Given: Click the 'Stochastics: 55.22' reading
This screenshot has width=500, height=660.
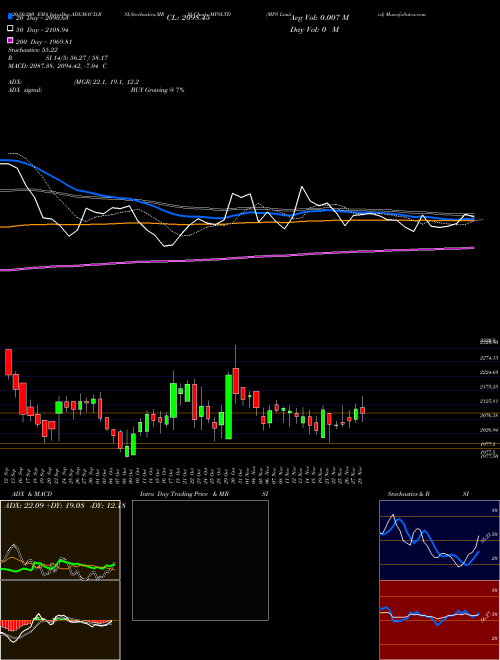Looking at the screenshot, I should click(x=33, y=50).
